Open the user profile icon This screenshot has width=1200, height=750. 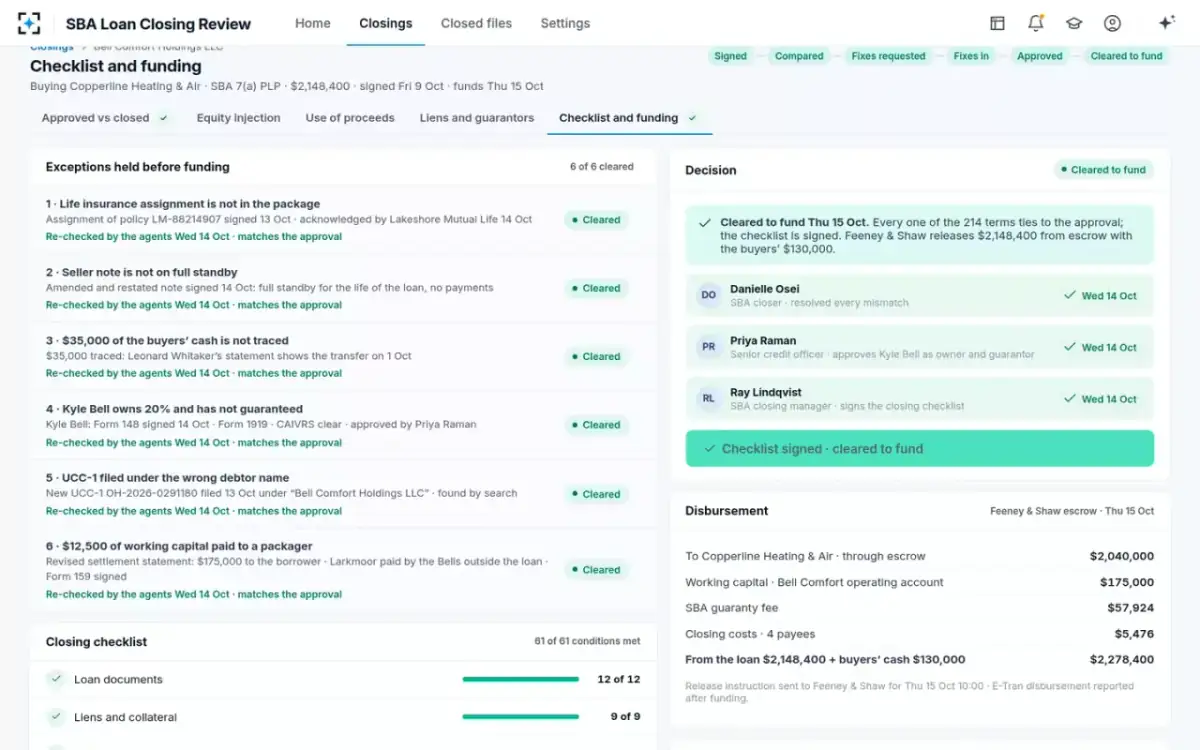[x=1112, y=23]
